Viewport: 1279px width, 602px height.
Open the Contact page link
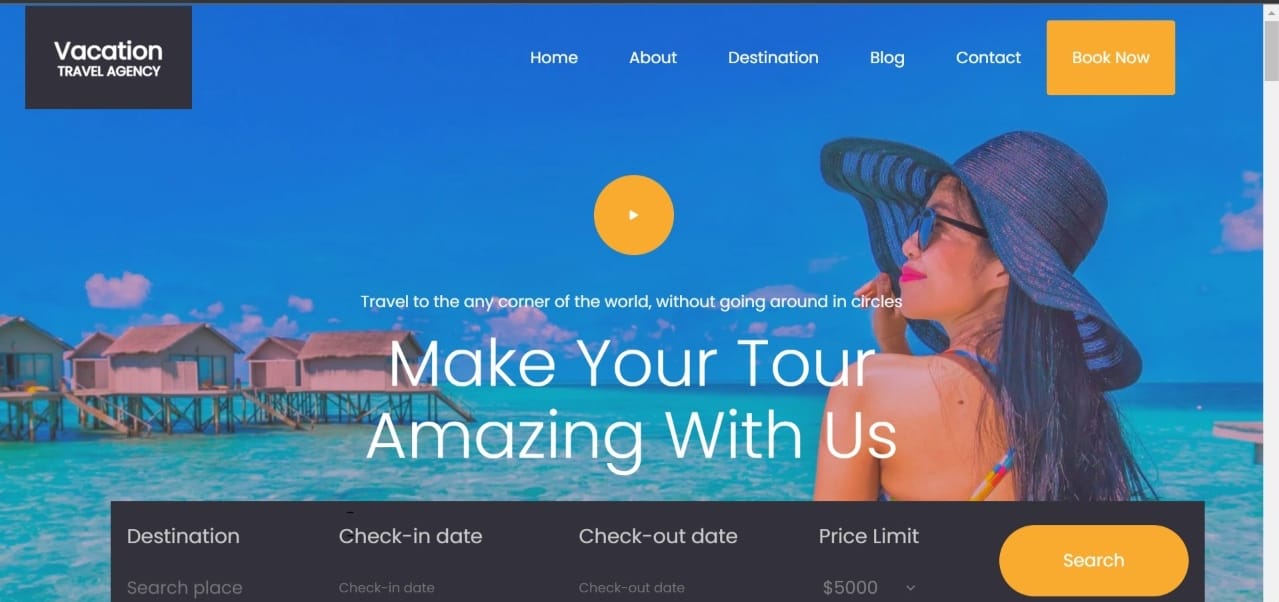988,58
